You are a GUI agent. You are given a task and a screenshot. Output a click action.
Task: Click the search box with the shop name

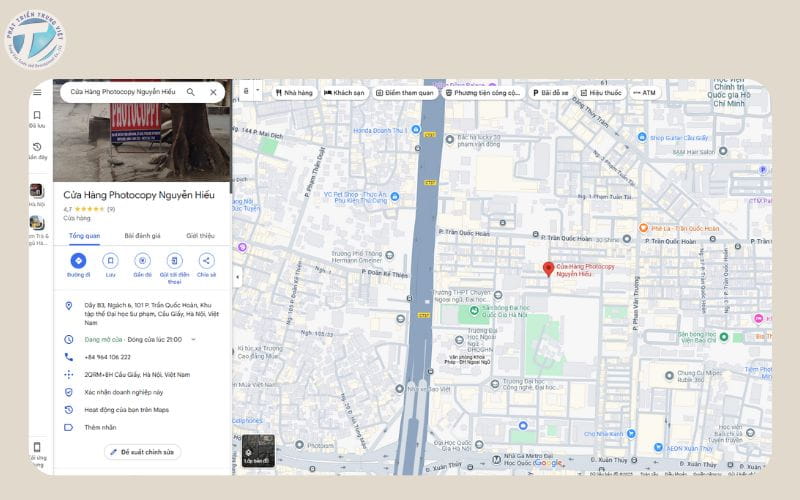(x=120, y=92)
